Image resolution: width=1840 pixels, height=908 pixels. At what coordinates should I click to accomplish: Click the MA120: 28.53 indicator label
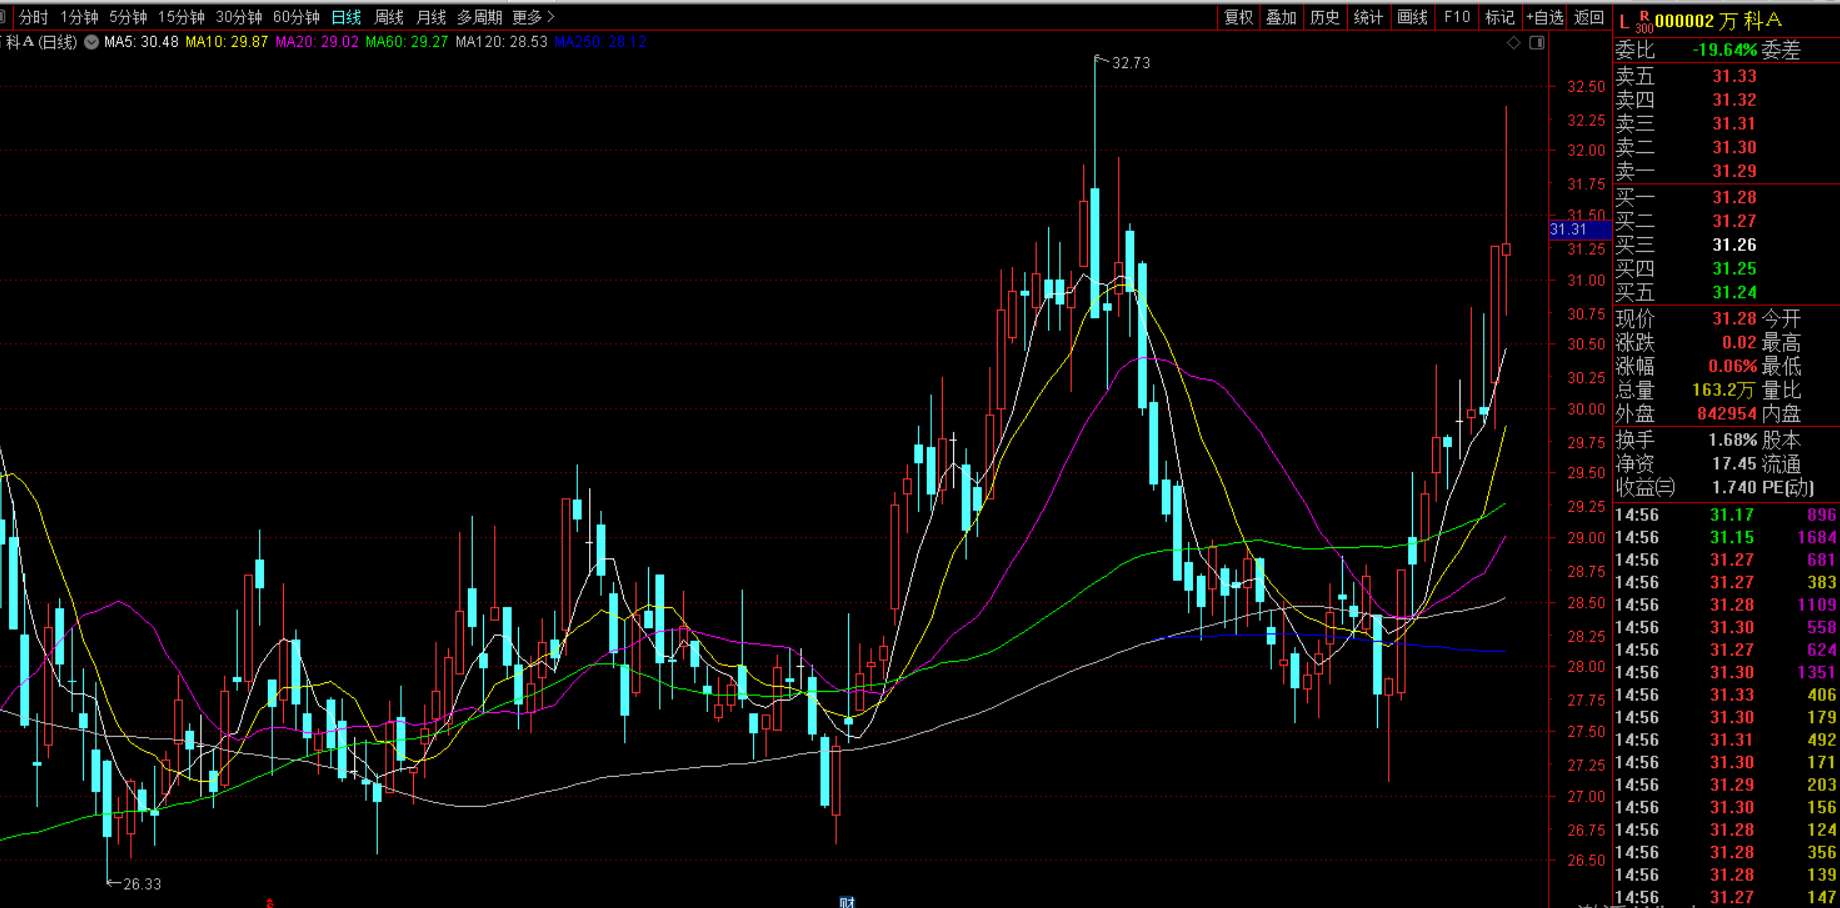point(501,42)
